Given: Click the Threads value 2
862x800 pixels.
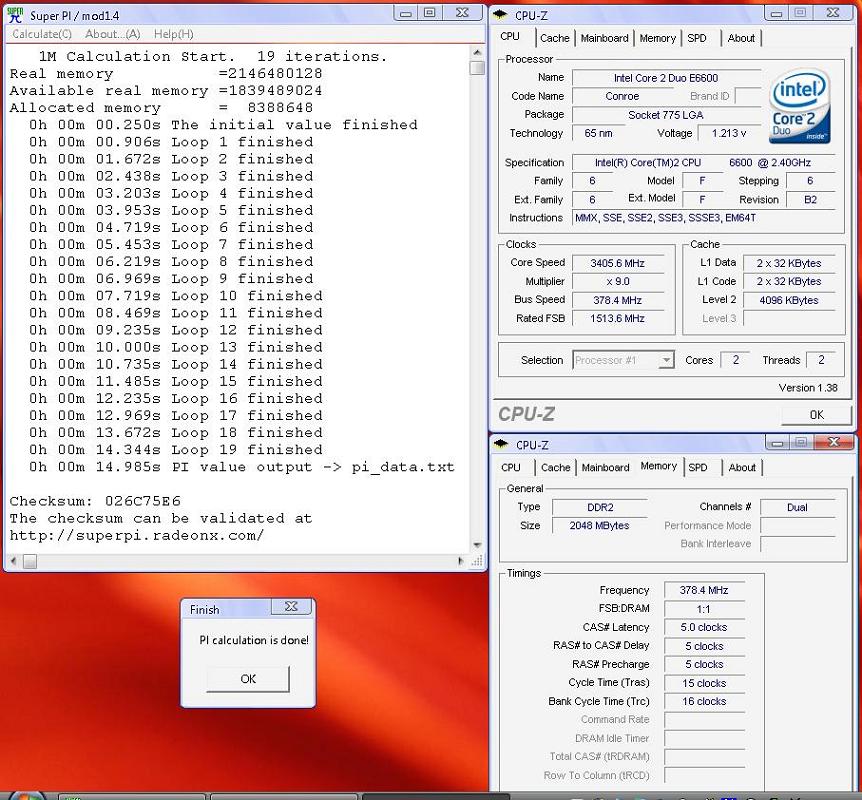Looking at the screenshot, I should (x=821, y=360).
